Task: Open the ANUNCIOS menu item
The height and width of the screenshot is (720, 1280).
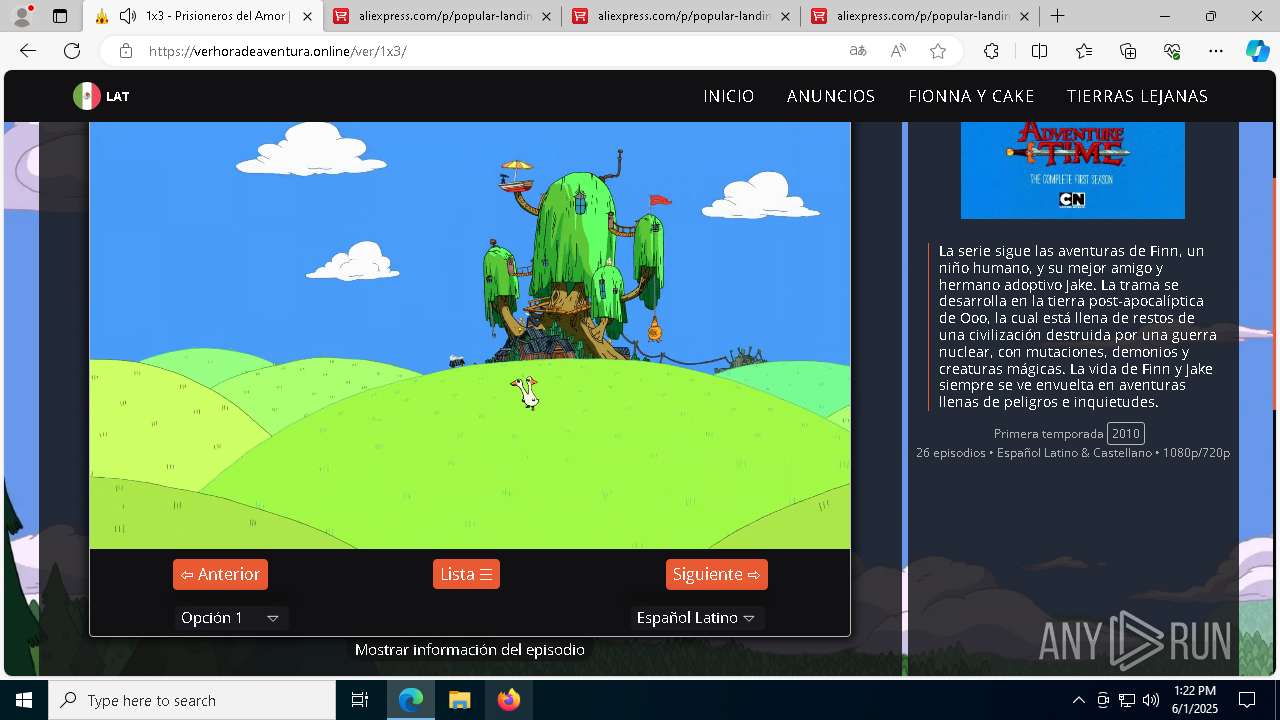Action: point(831,96)
